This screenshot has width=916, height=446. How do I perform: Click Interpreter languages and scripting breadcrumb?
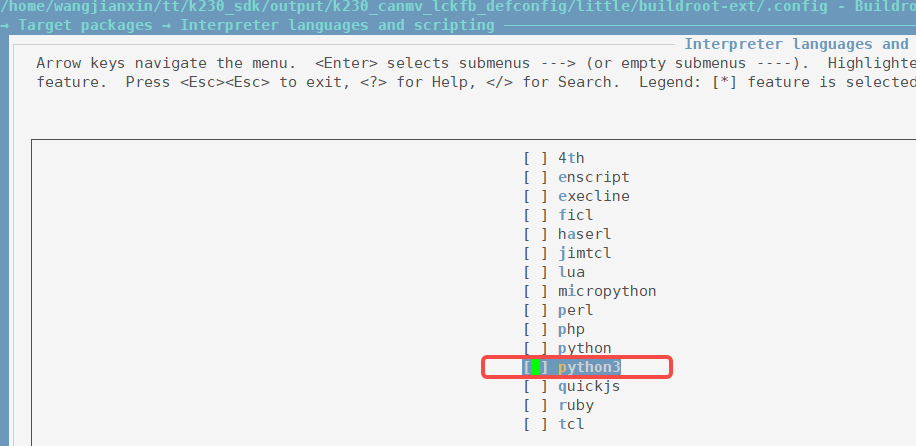[337, 25]
